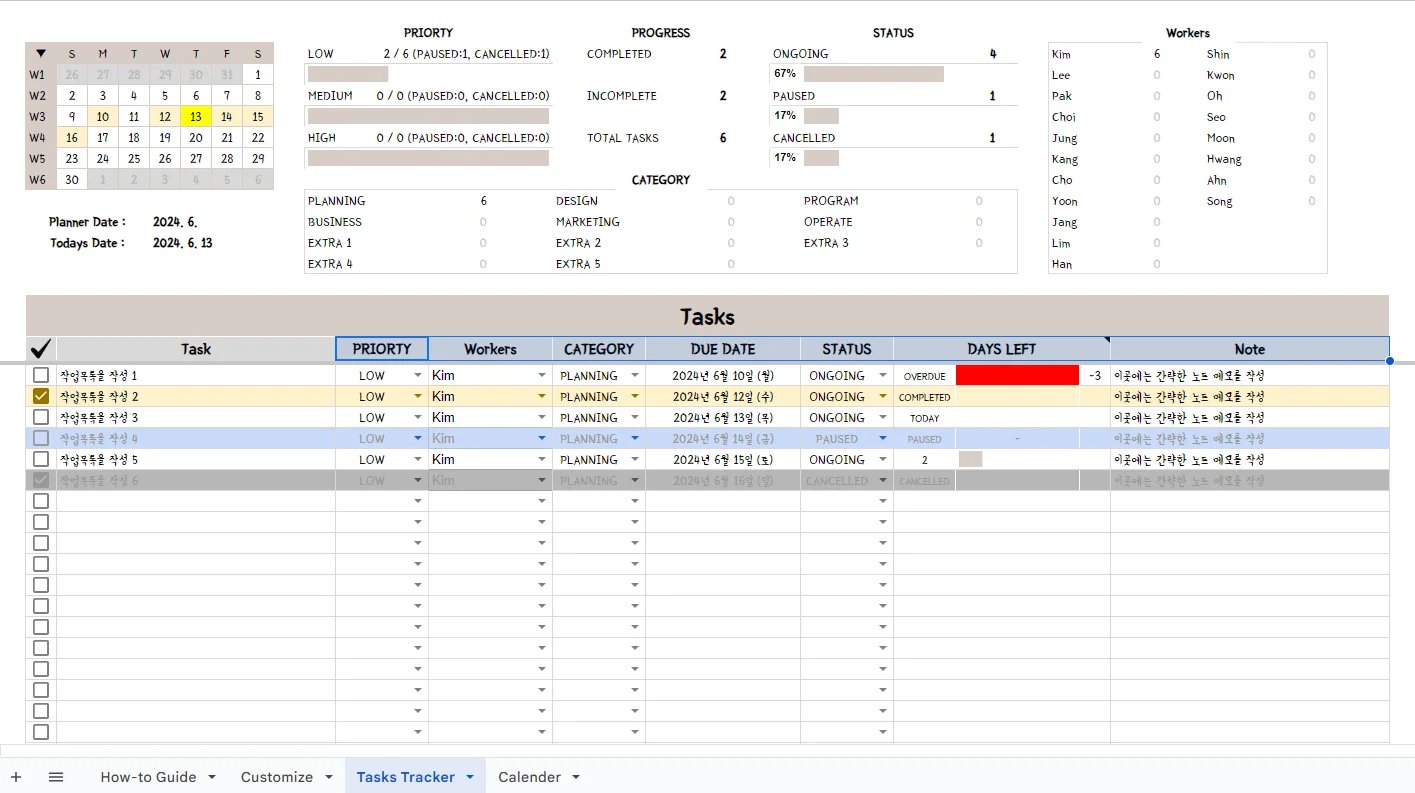The width and height of the screenshot is (1415, 793).
Task: Click the Shin worker name in Workers panel
Action: tap(1218, 54)
